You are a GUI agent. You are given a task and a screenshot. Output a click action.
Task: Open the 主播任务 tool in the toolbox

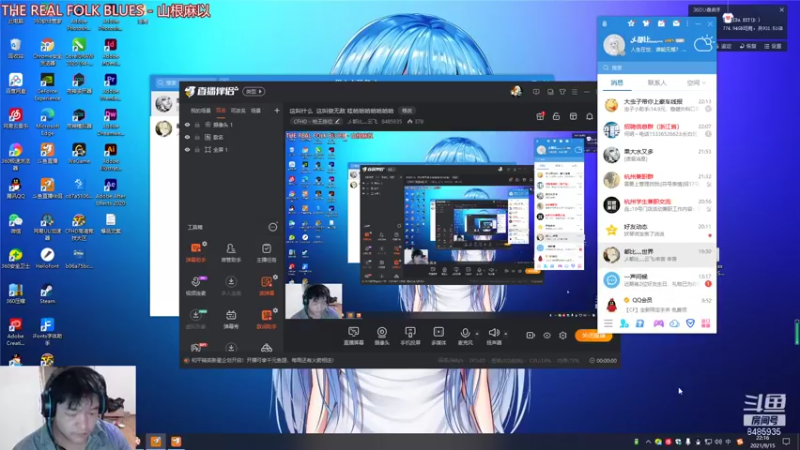(266, 253)
